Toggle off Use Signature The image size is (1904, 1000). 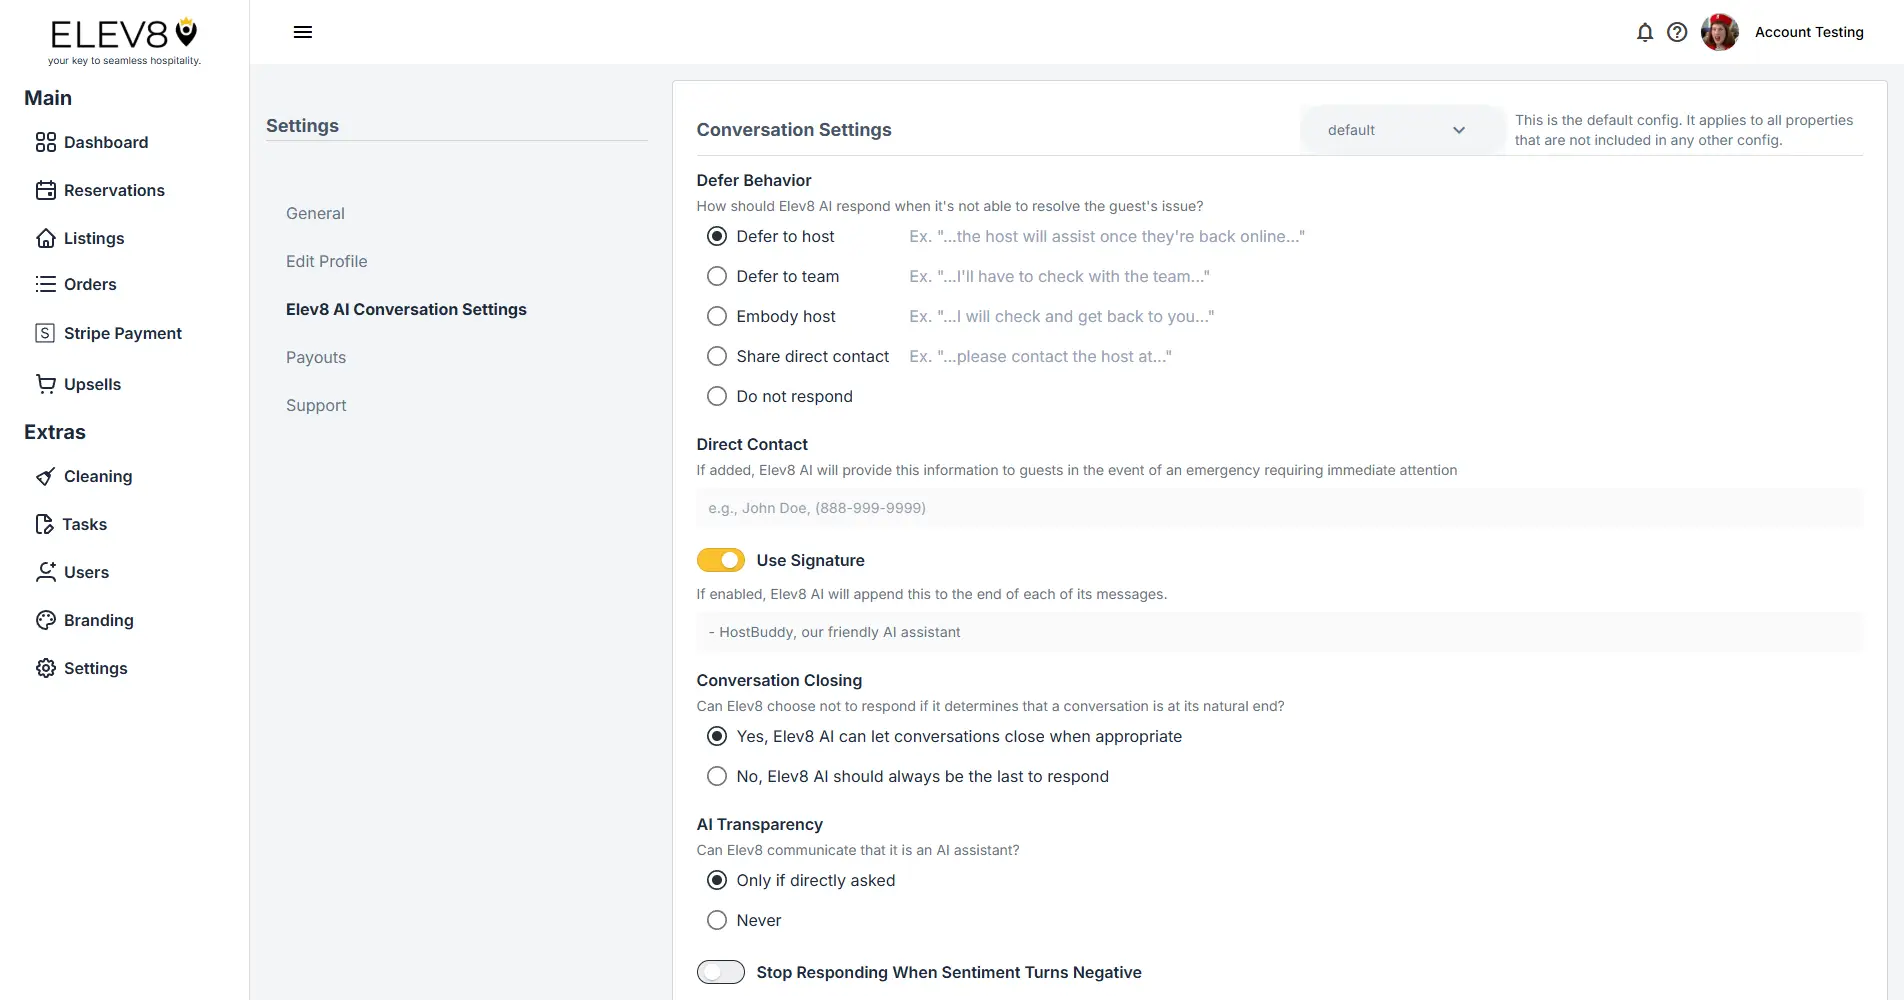pos(720,560)
